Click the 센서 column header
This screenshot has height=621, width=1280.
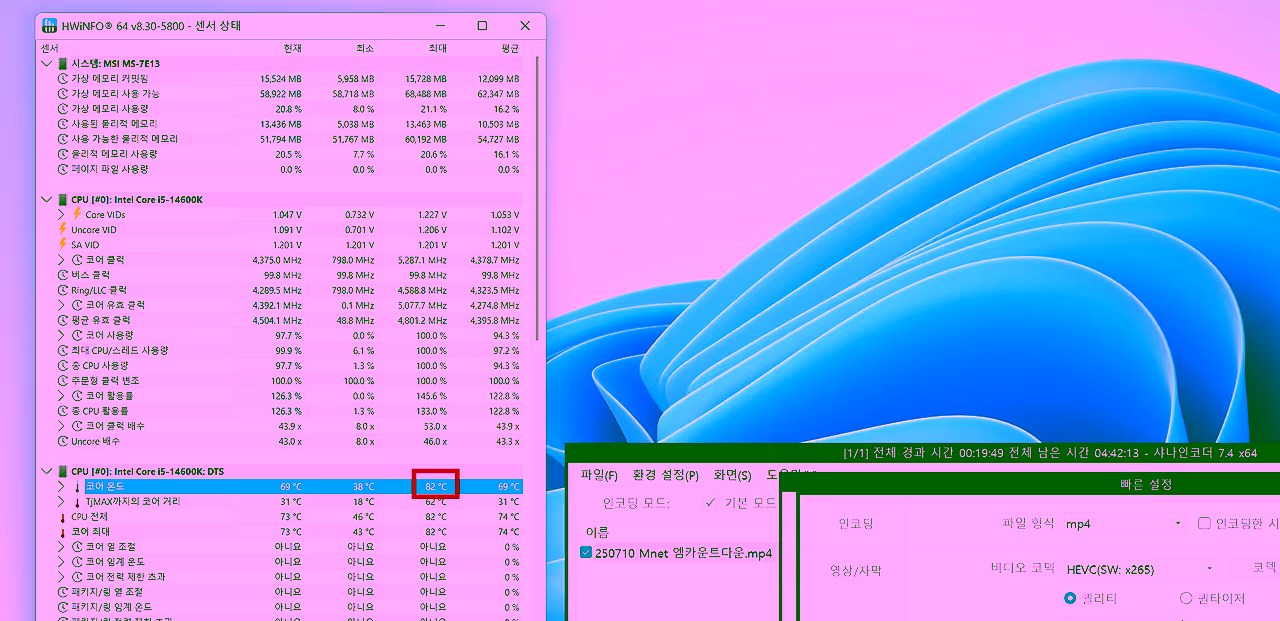point(50,48)
